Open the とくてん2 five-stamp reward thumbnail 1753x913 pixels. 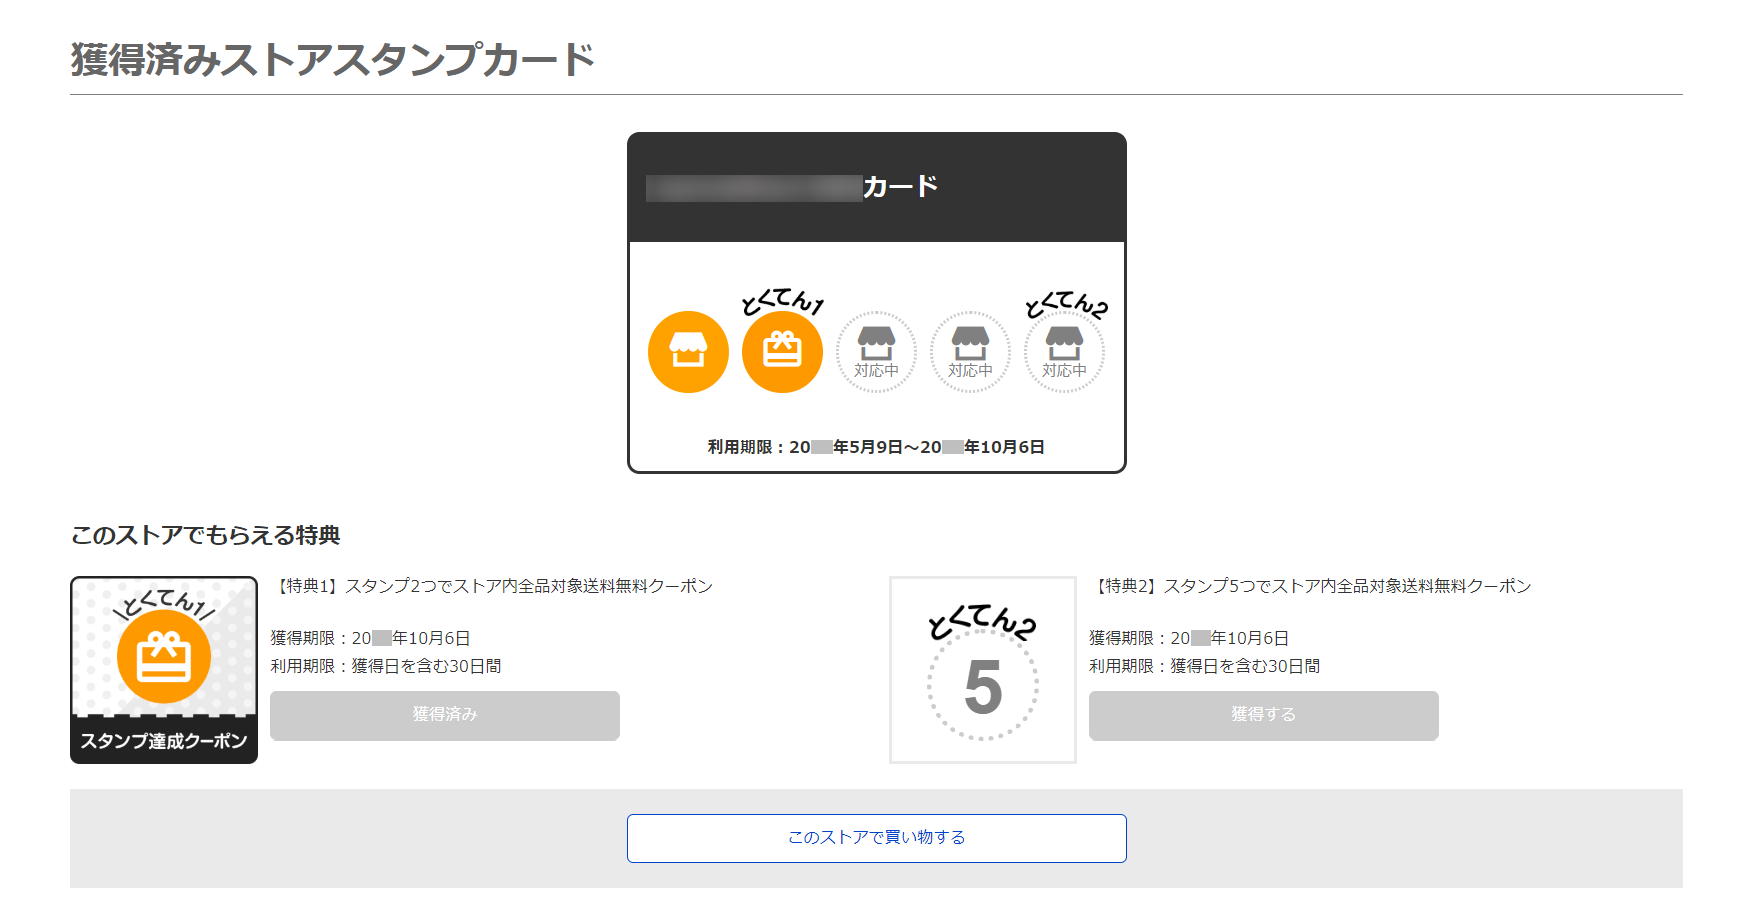(x=983, y=670)
